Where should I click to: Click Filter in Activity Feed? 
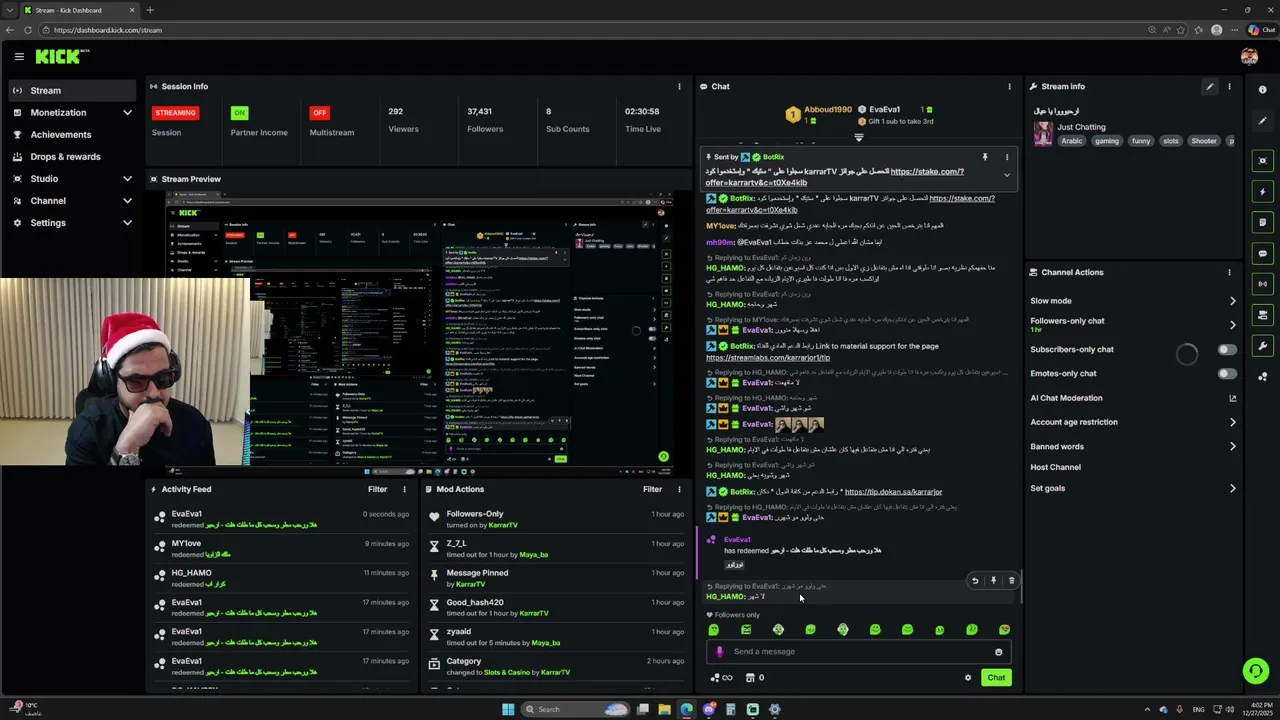(x=377, y=489)
